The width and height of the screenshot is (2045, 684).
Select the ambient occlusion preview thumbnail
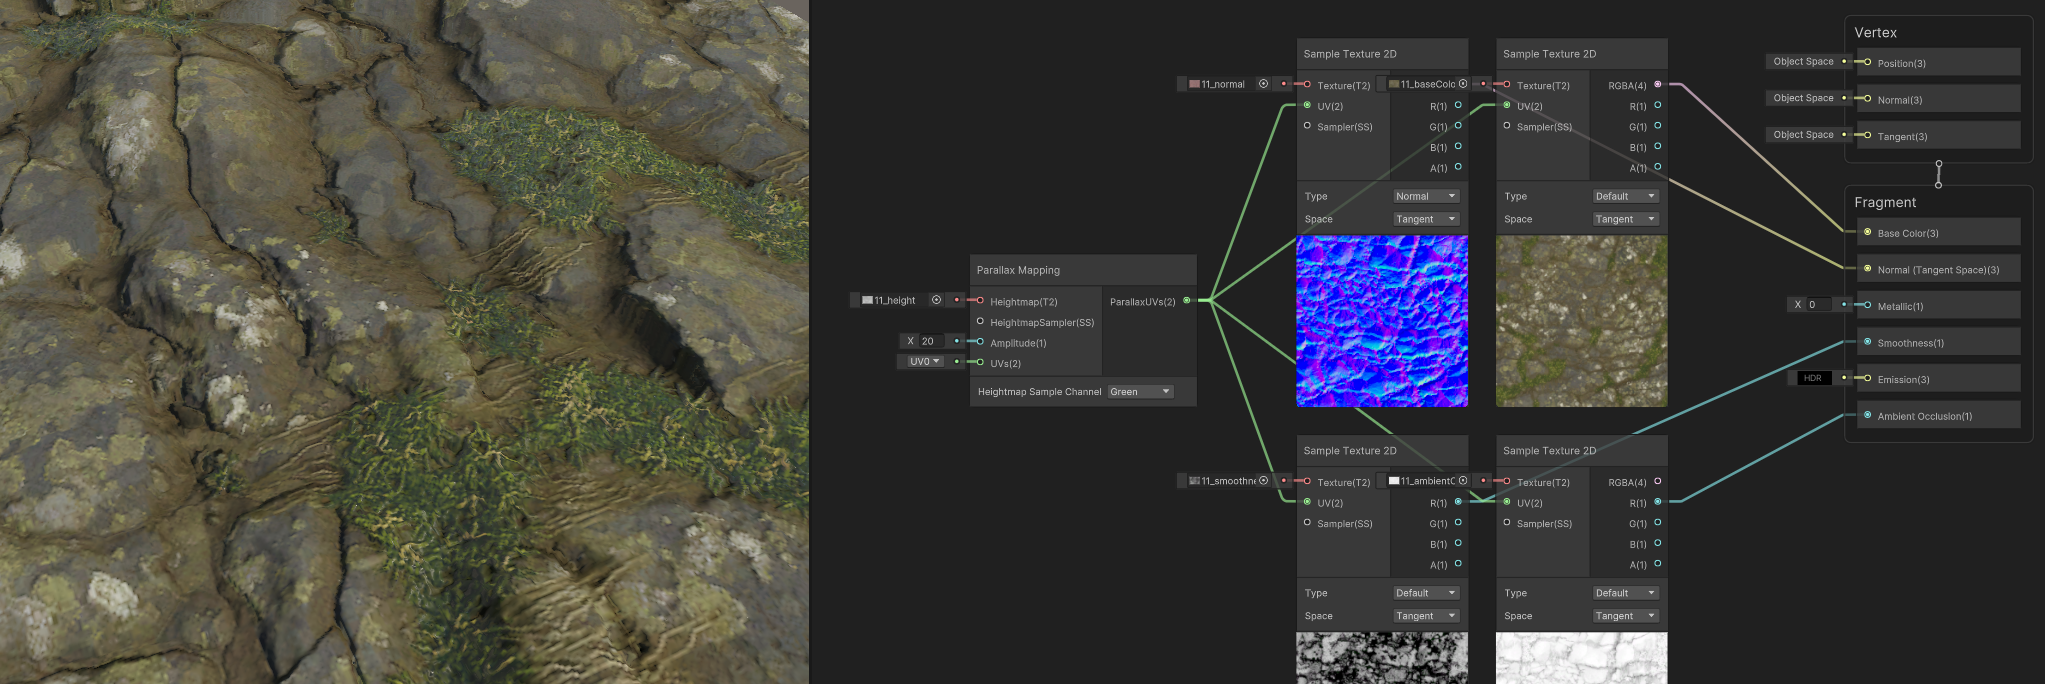(1581, 658)
